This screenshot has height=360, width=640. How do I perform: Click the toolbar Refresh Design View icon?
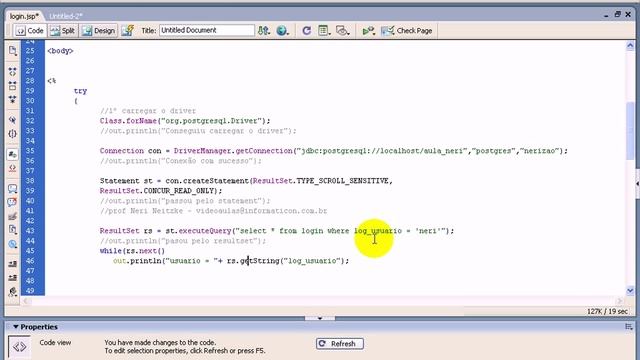(x=307, y=31)
